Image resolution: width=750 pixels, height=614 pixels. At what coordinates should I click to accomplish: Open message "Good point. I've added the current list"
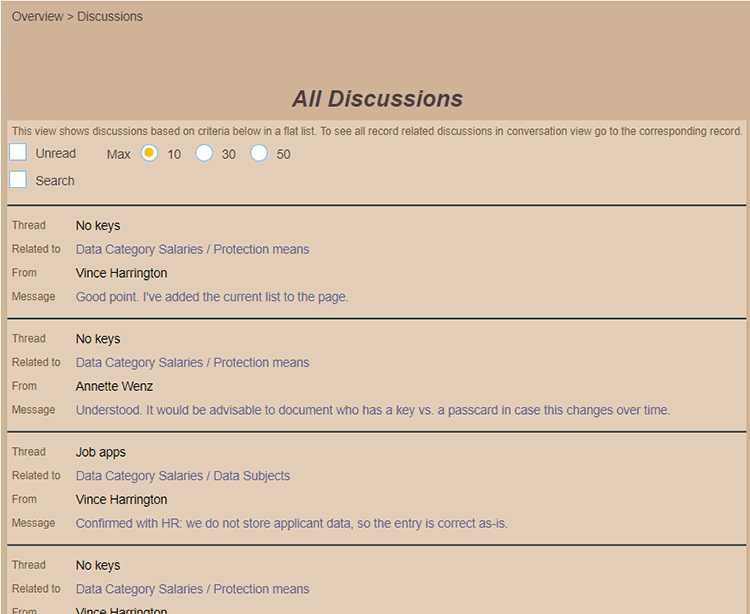212,297
